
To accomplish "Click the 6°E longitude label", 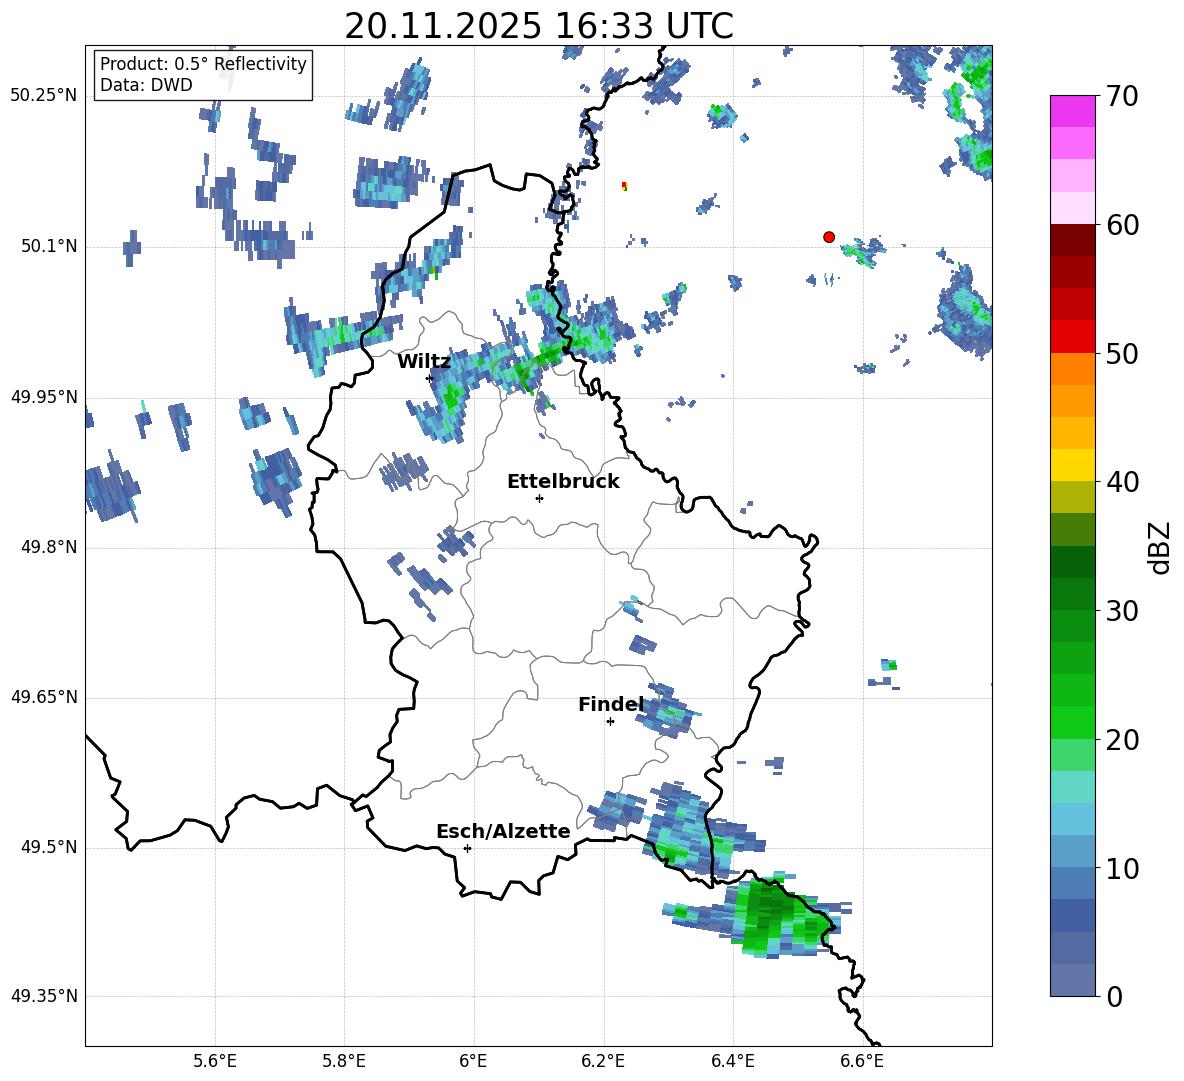I will pyautogui.click(x=473, y=1061).
